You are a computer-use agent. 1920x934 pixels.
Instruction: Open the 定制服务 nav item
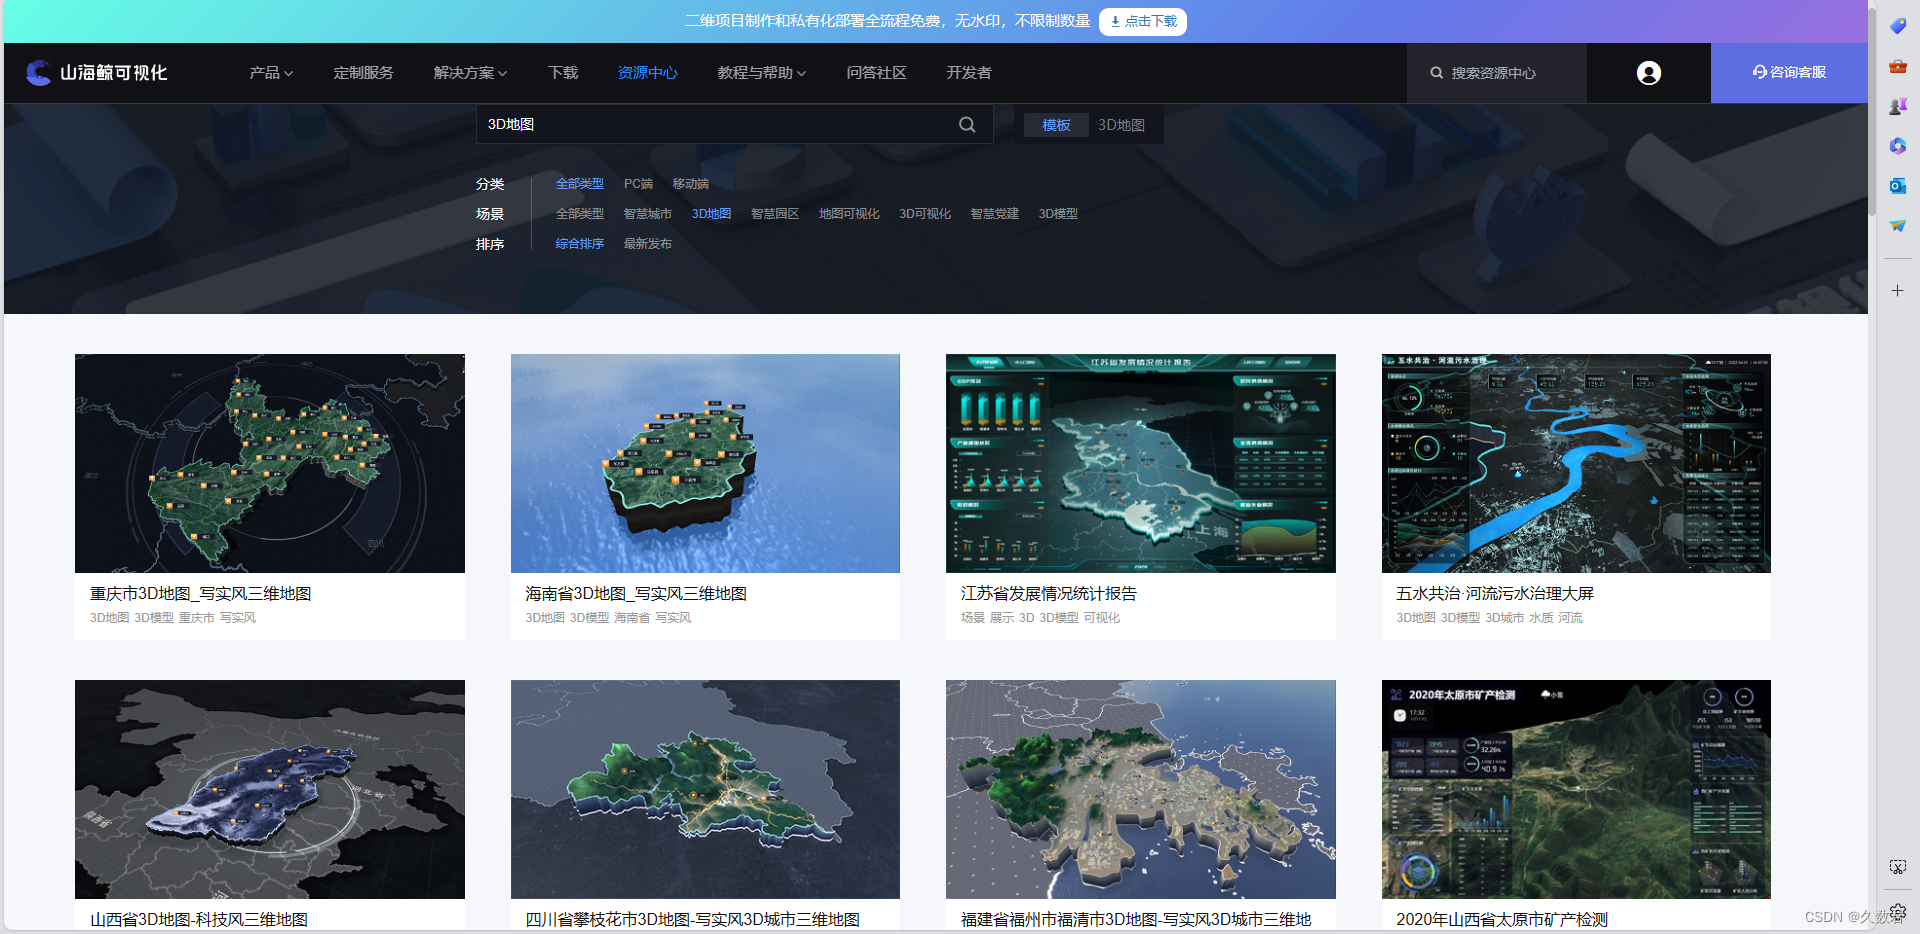point(364,73)
